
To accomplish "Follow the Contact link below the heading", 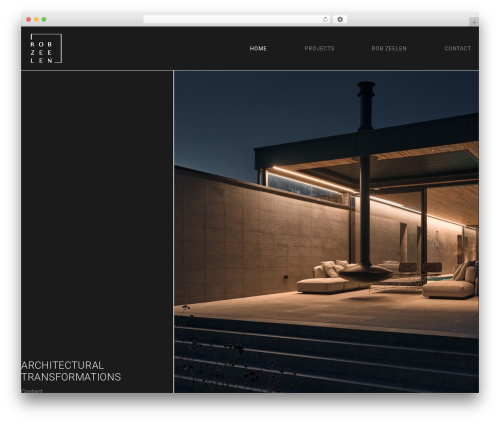I will [x=32, y=391].
